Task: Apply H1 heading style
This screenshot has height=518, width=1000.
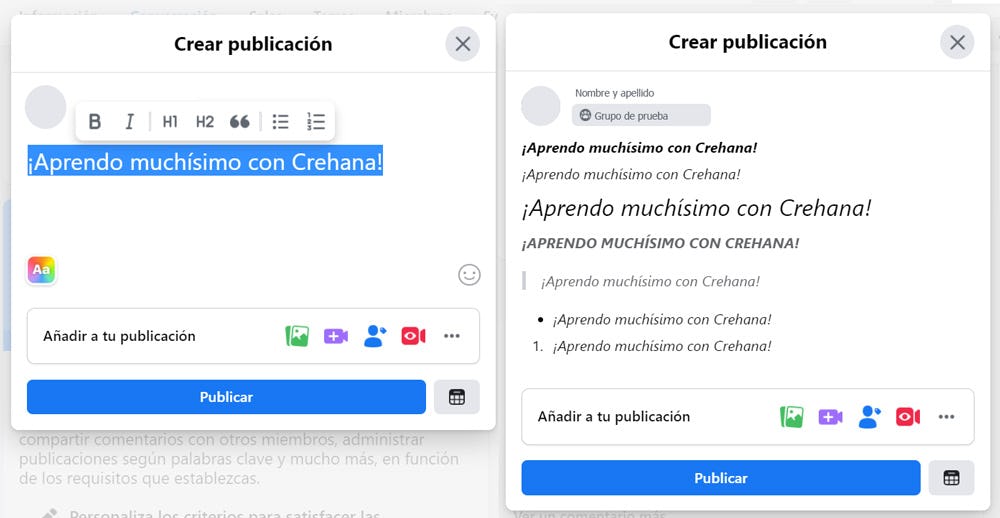Action: tap(170, 122)
